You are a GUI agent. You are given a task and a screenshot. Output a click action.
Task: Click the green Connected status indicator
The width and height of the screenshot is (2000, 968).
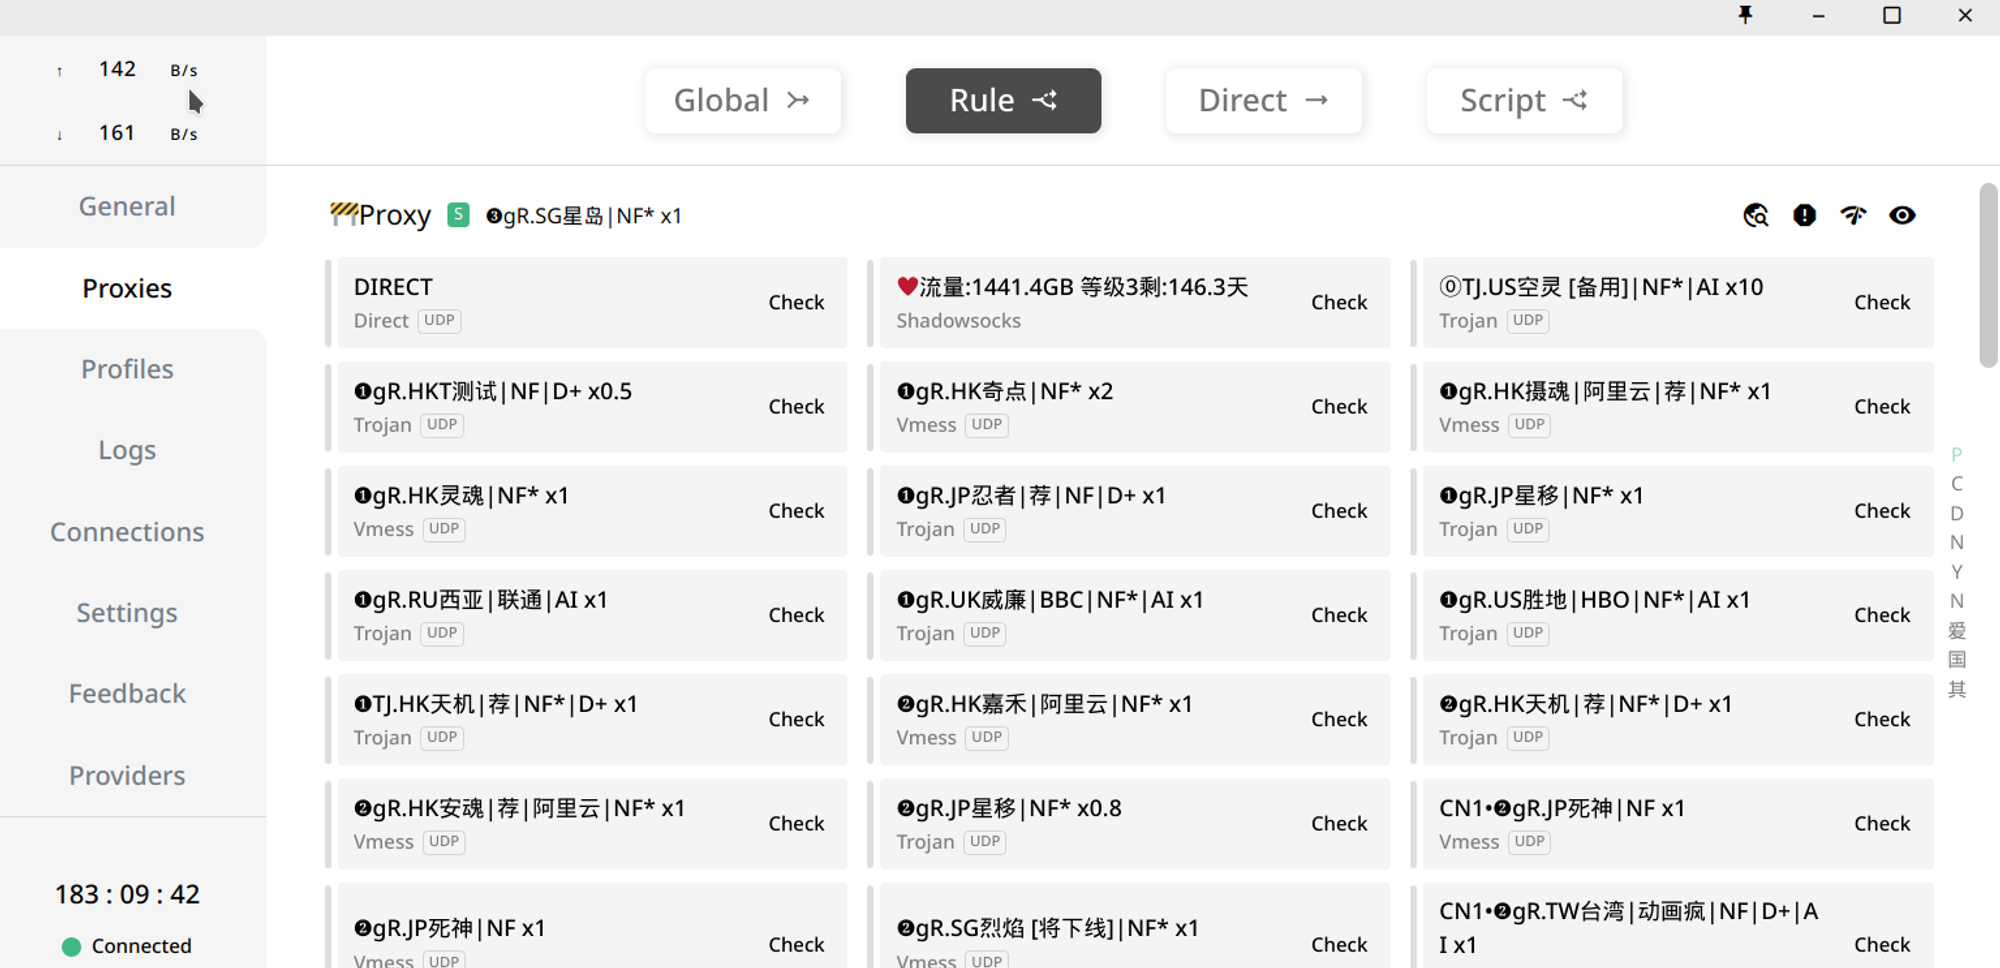71,946
